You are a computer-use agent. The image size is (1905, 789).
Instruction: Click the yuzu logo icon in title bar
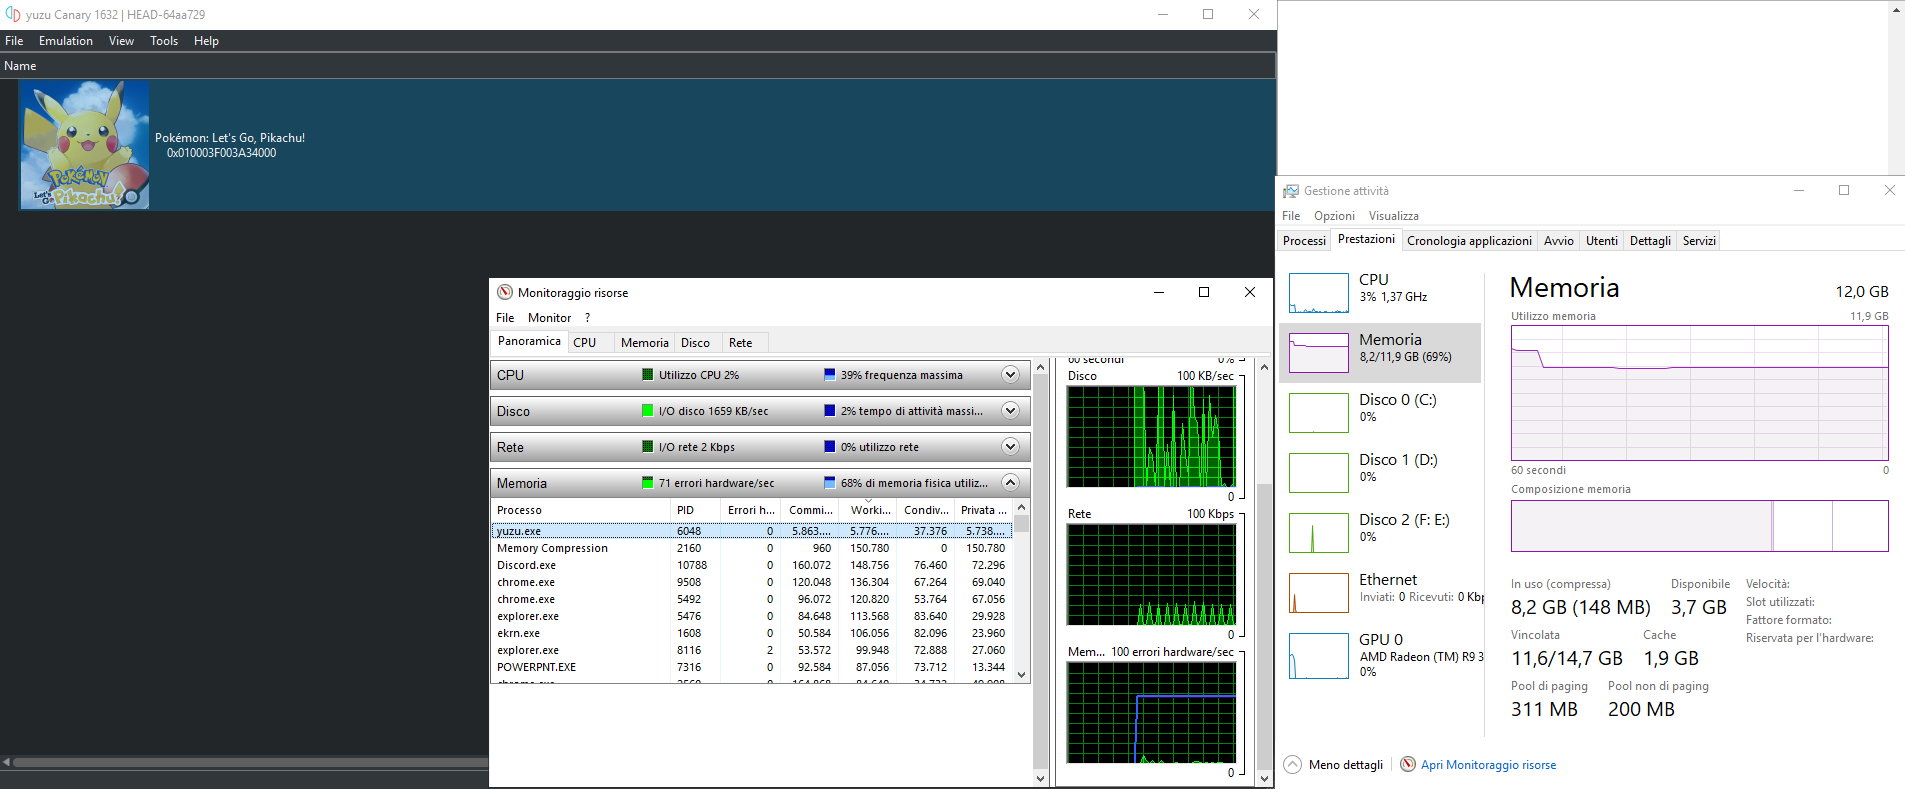13,14
